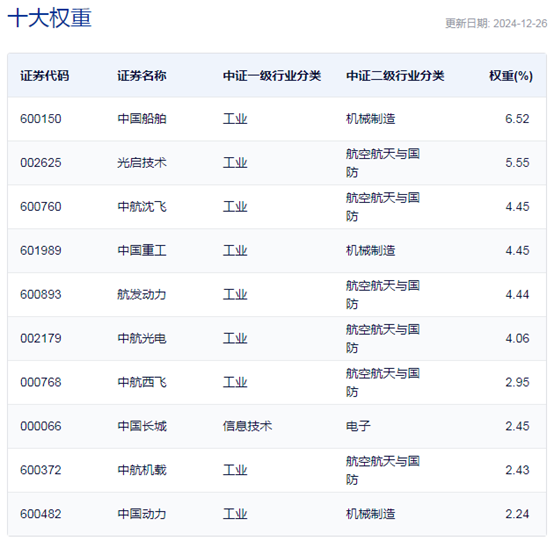This screenshot has height=548, width=554.
Task: Click the 权重(%) column header
Action: [x=511, y=76]
